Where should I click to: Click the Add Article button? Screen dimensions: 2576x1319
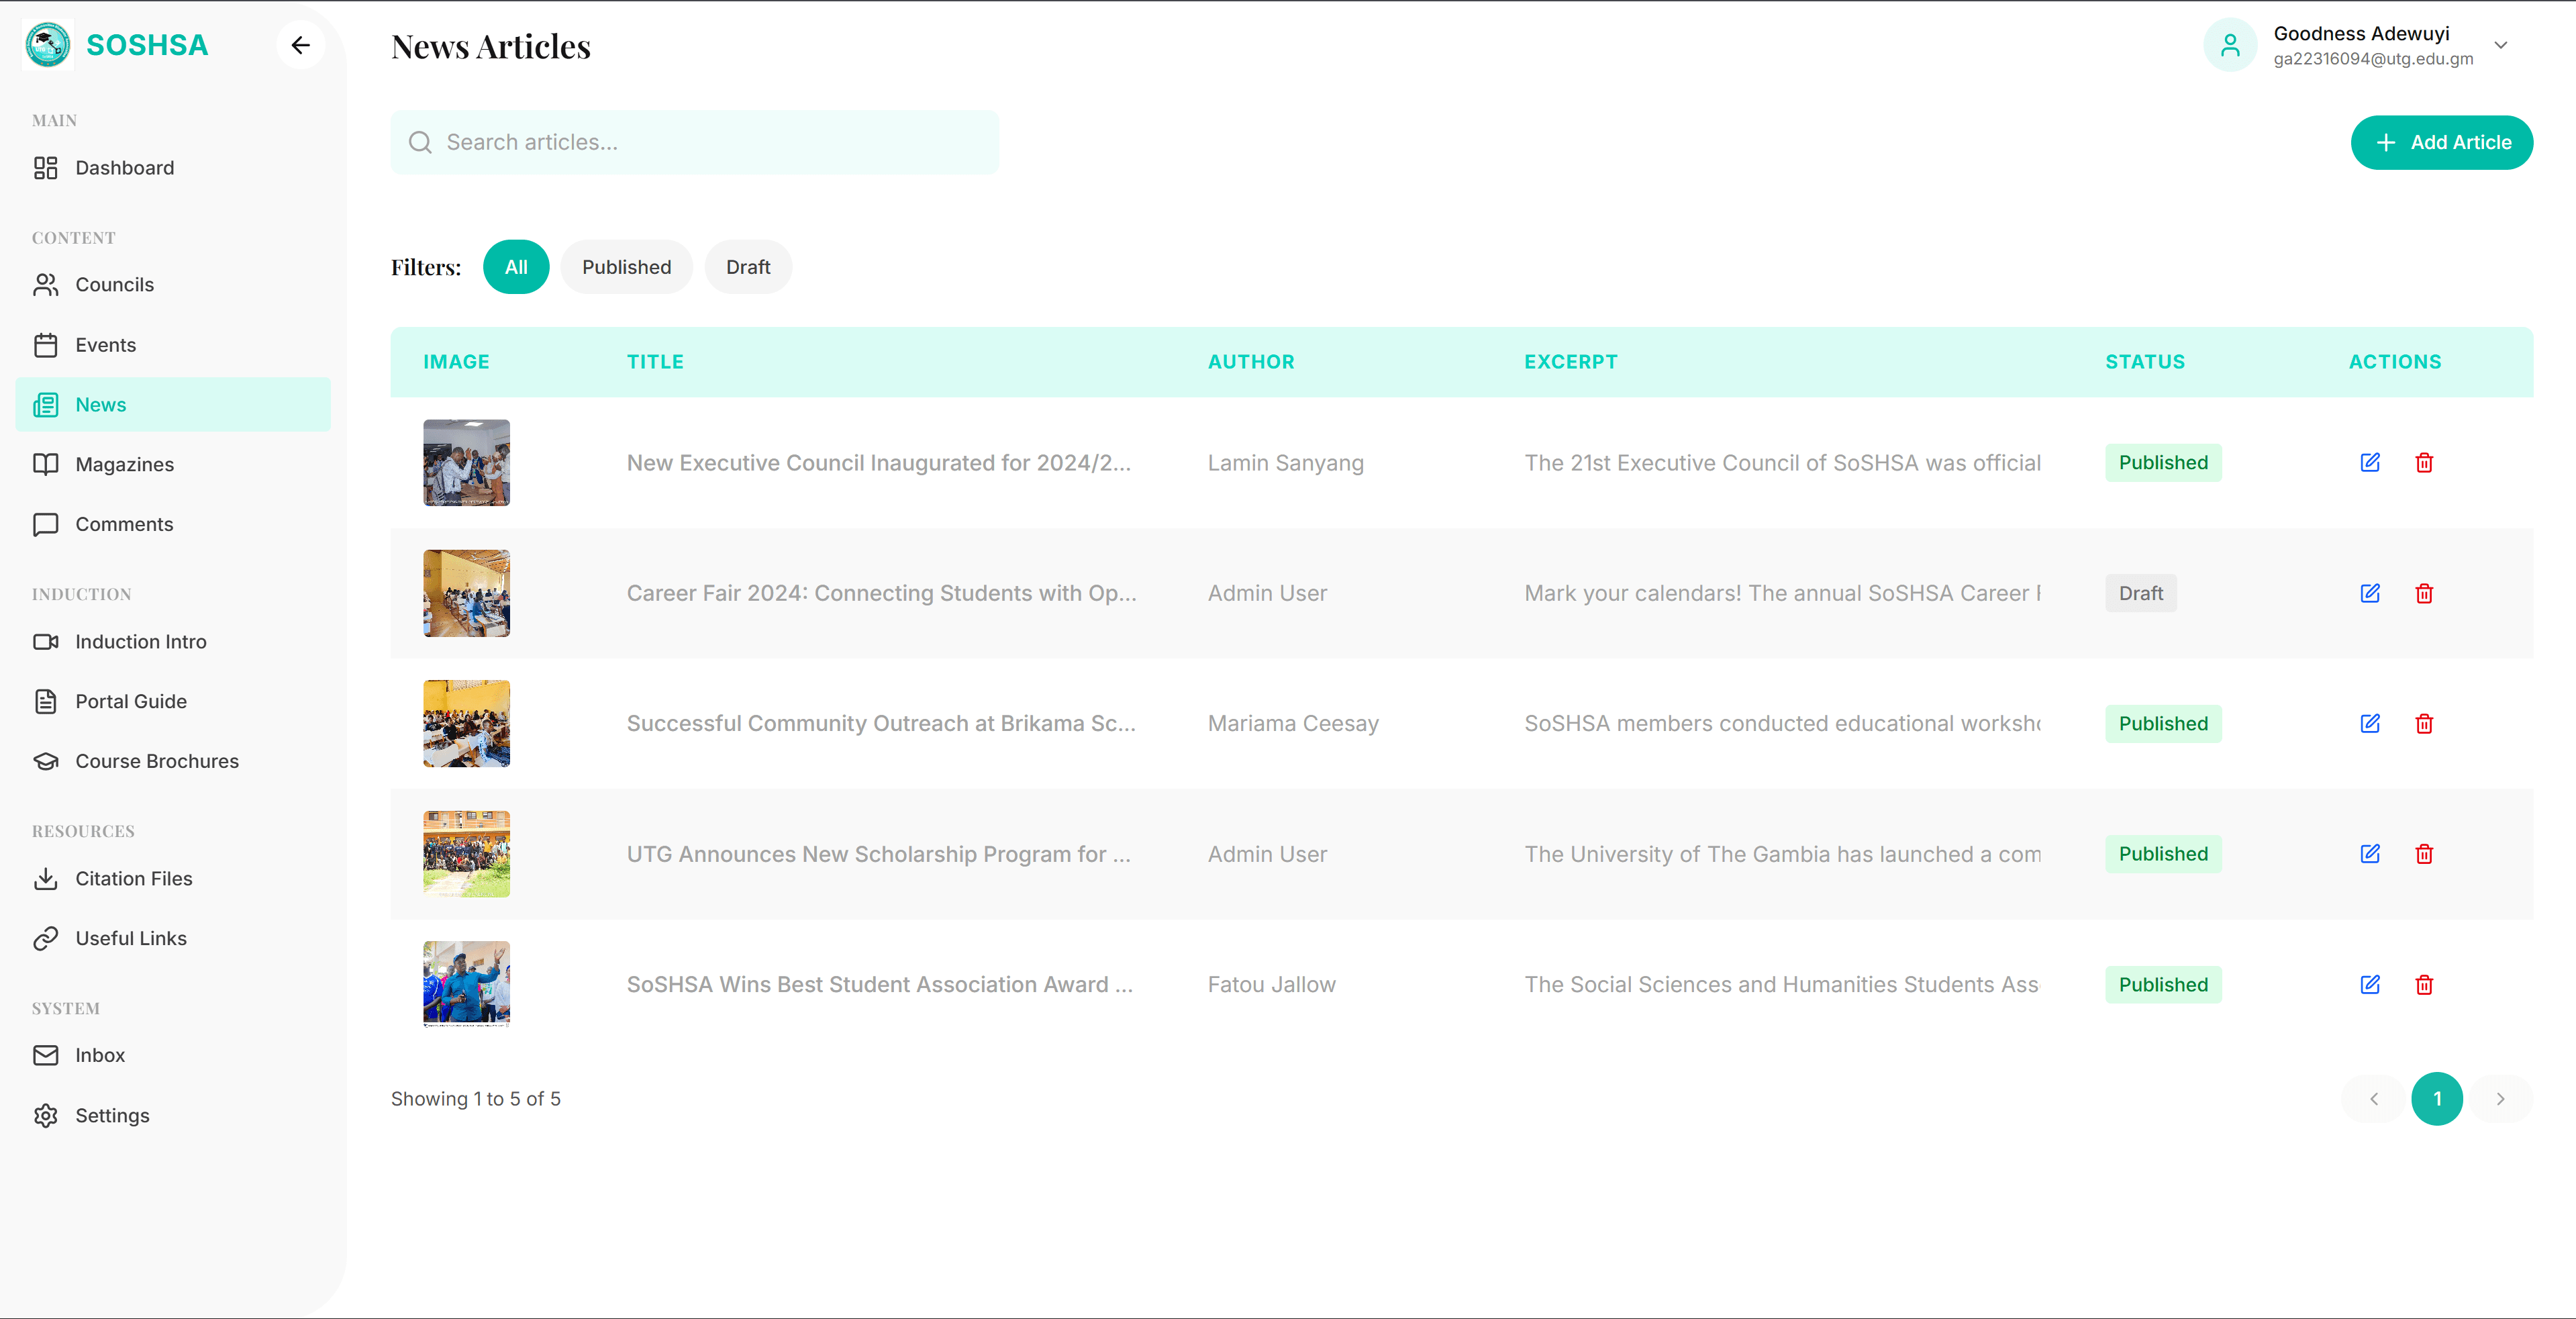click(x=2441, y=142)
